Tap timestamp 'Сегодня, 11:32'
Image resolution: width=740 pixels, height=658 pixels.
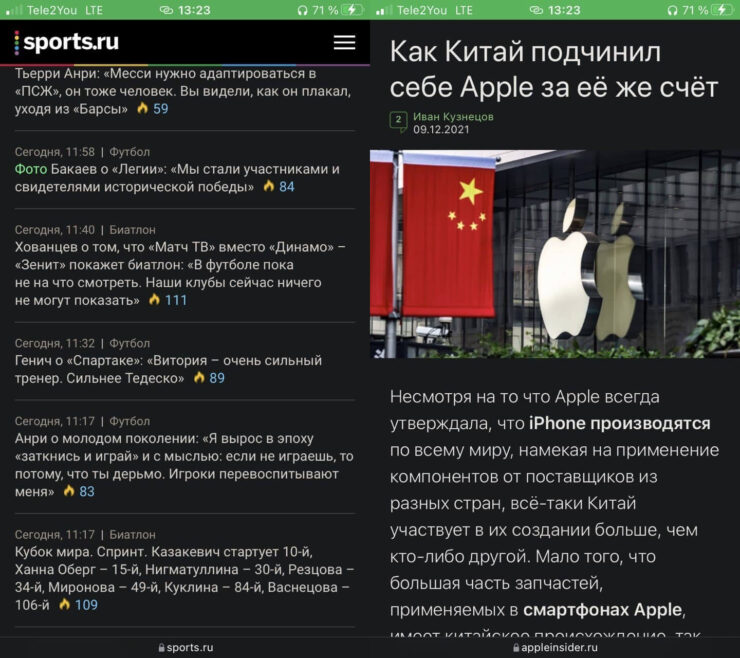tap(55, 343)
